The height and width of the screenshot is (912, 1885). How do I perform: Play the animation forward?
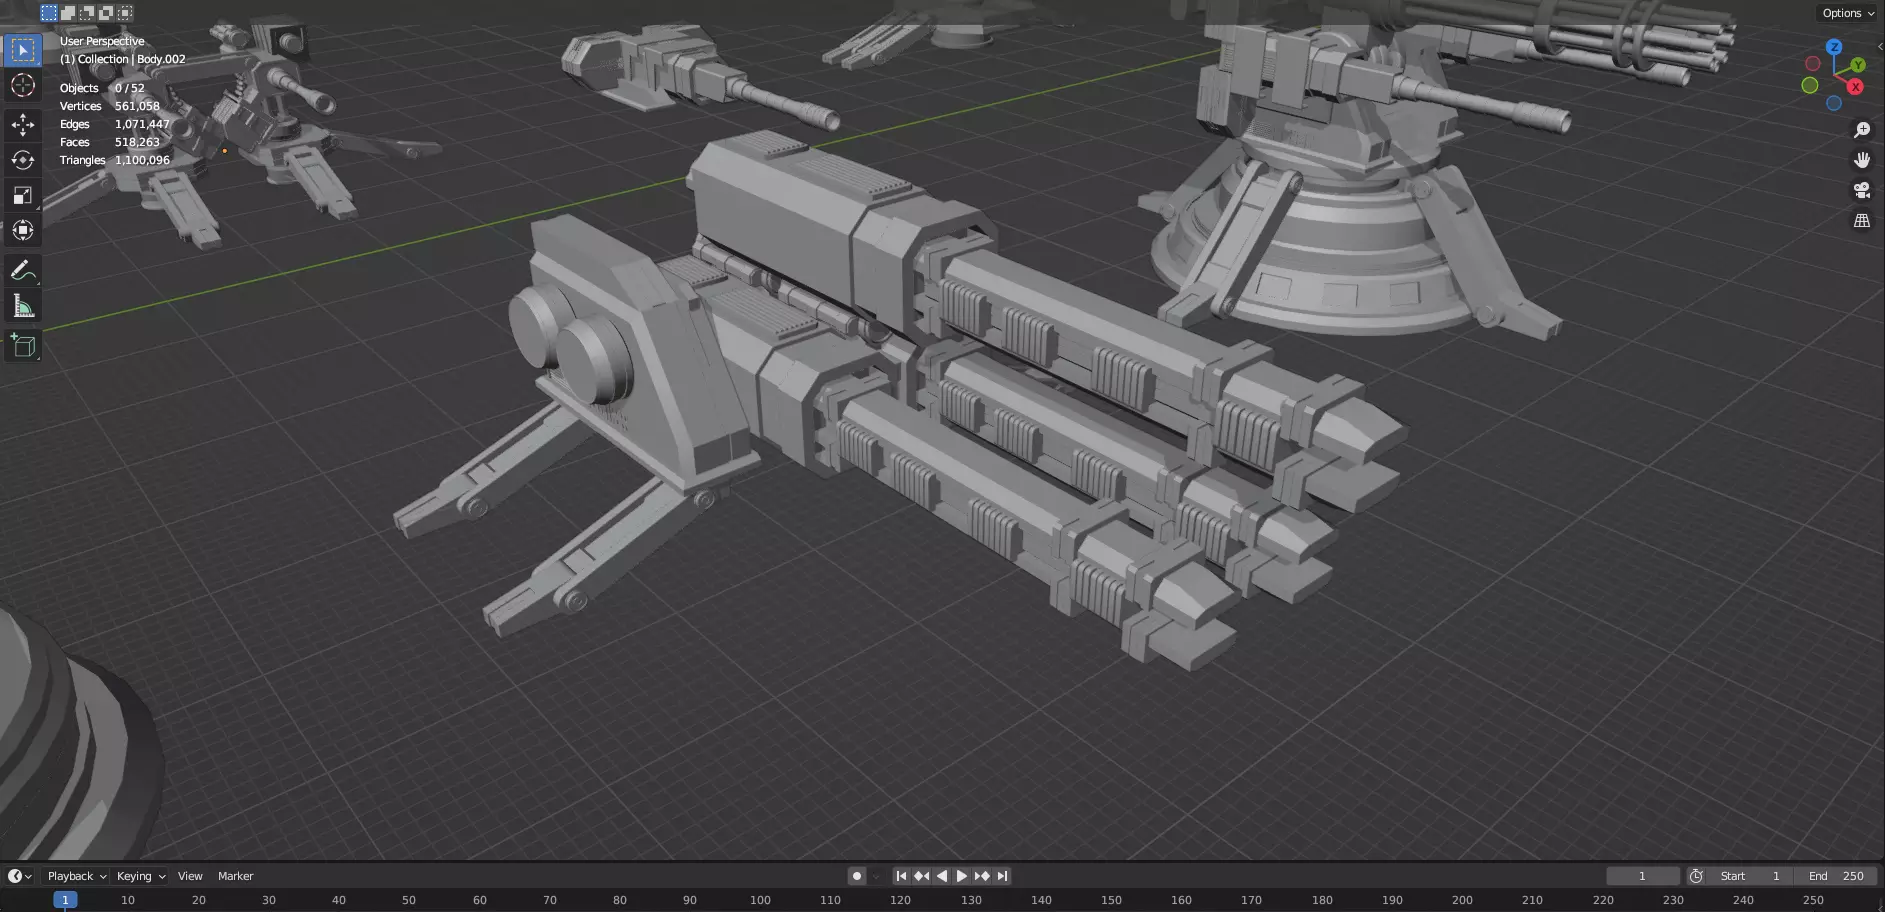(961, 876)
